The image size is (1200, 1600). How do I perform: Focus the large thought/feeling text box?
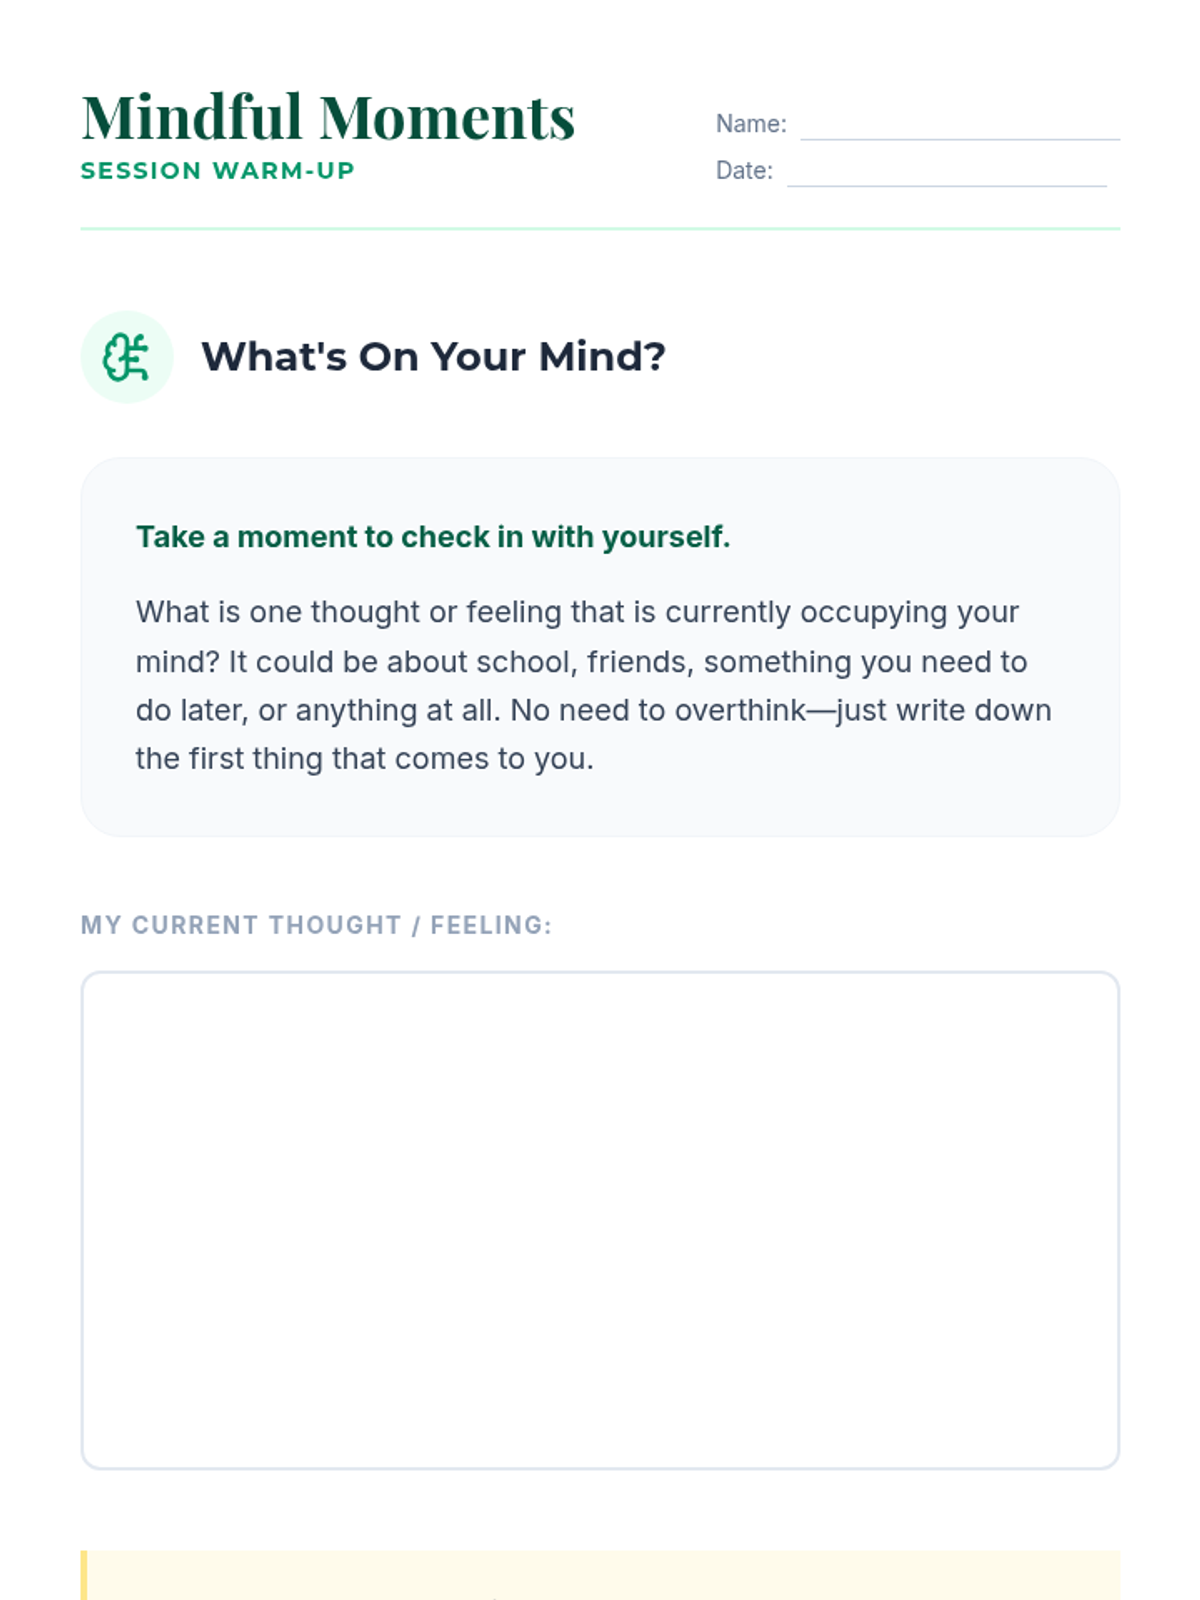click(x=600, y=1220)
